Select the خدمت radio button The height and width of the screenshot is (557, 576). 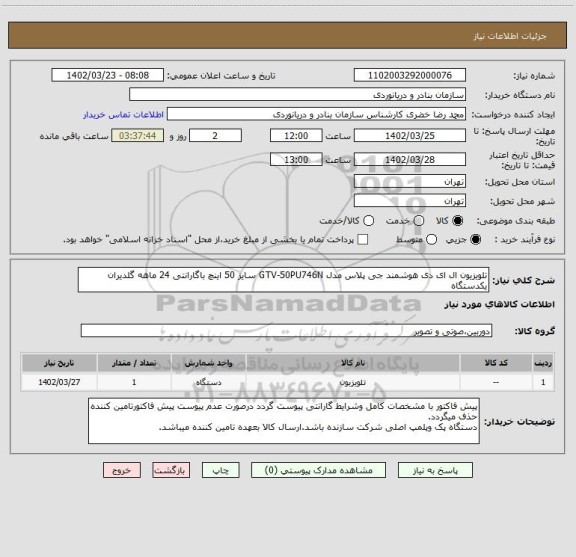pos(419,221)
